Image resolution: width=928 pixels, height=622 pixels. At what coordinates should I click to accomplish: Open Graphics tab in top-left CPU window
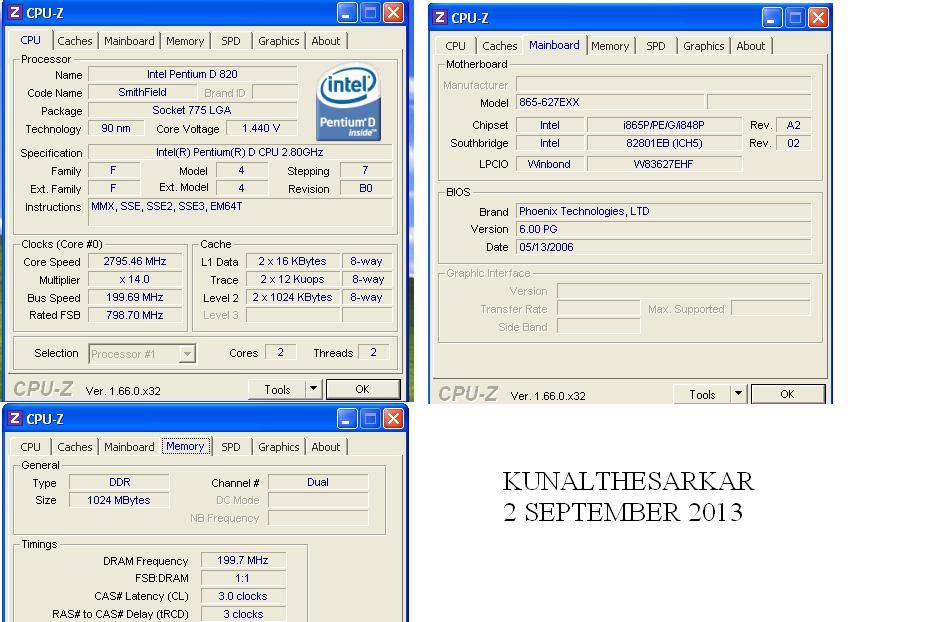278,41
